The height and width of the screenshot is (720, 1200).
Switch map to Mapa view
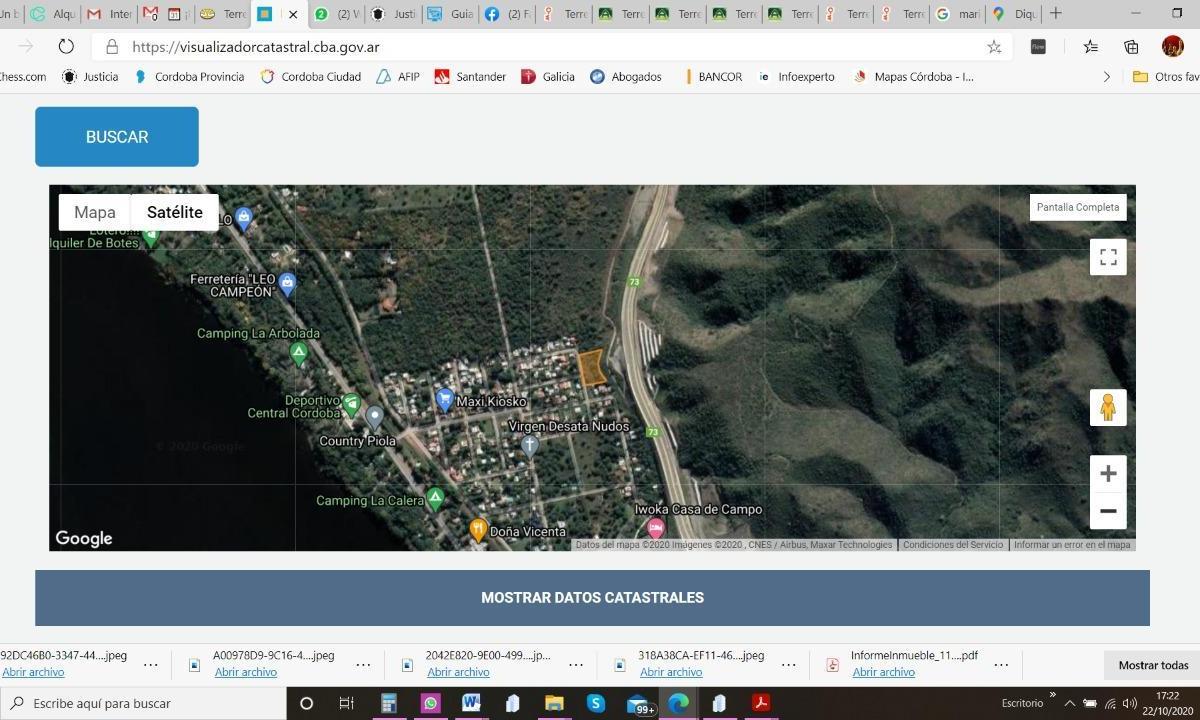tap(95, 212)
